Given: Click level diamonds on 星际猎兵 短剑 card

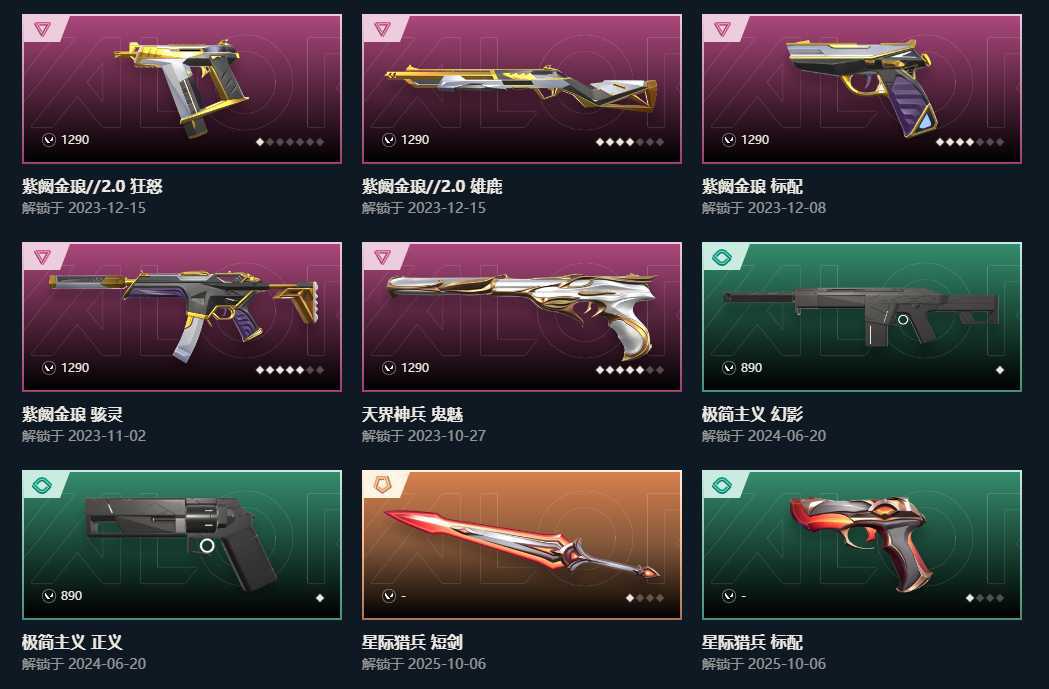Looking at the screenshot, I should [x=644, y=598].
